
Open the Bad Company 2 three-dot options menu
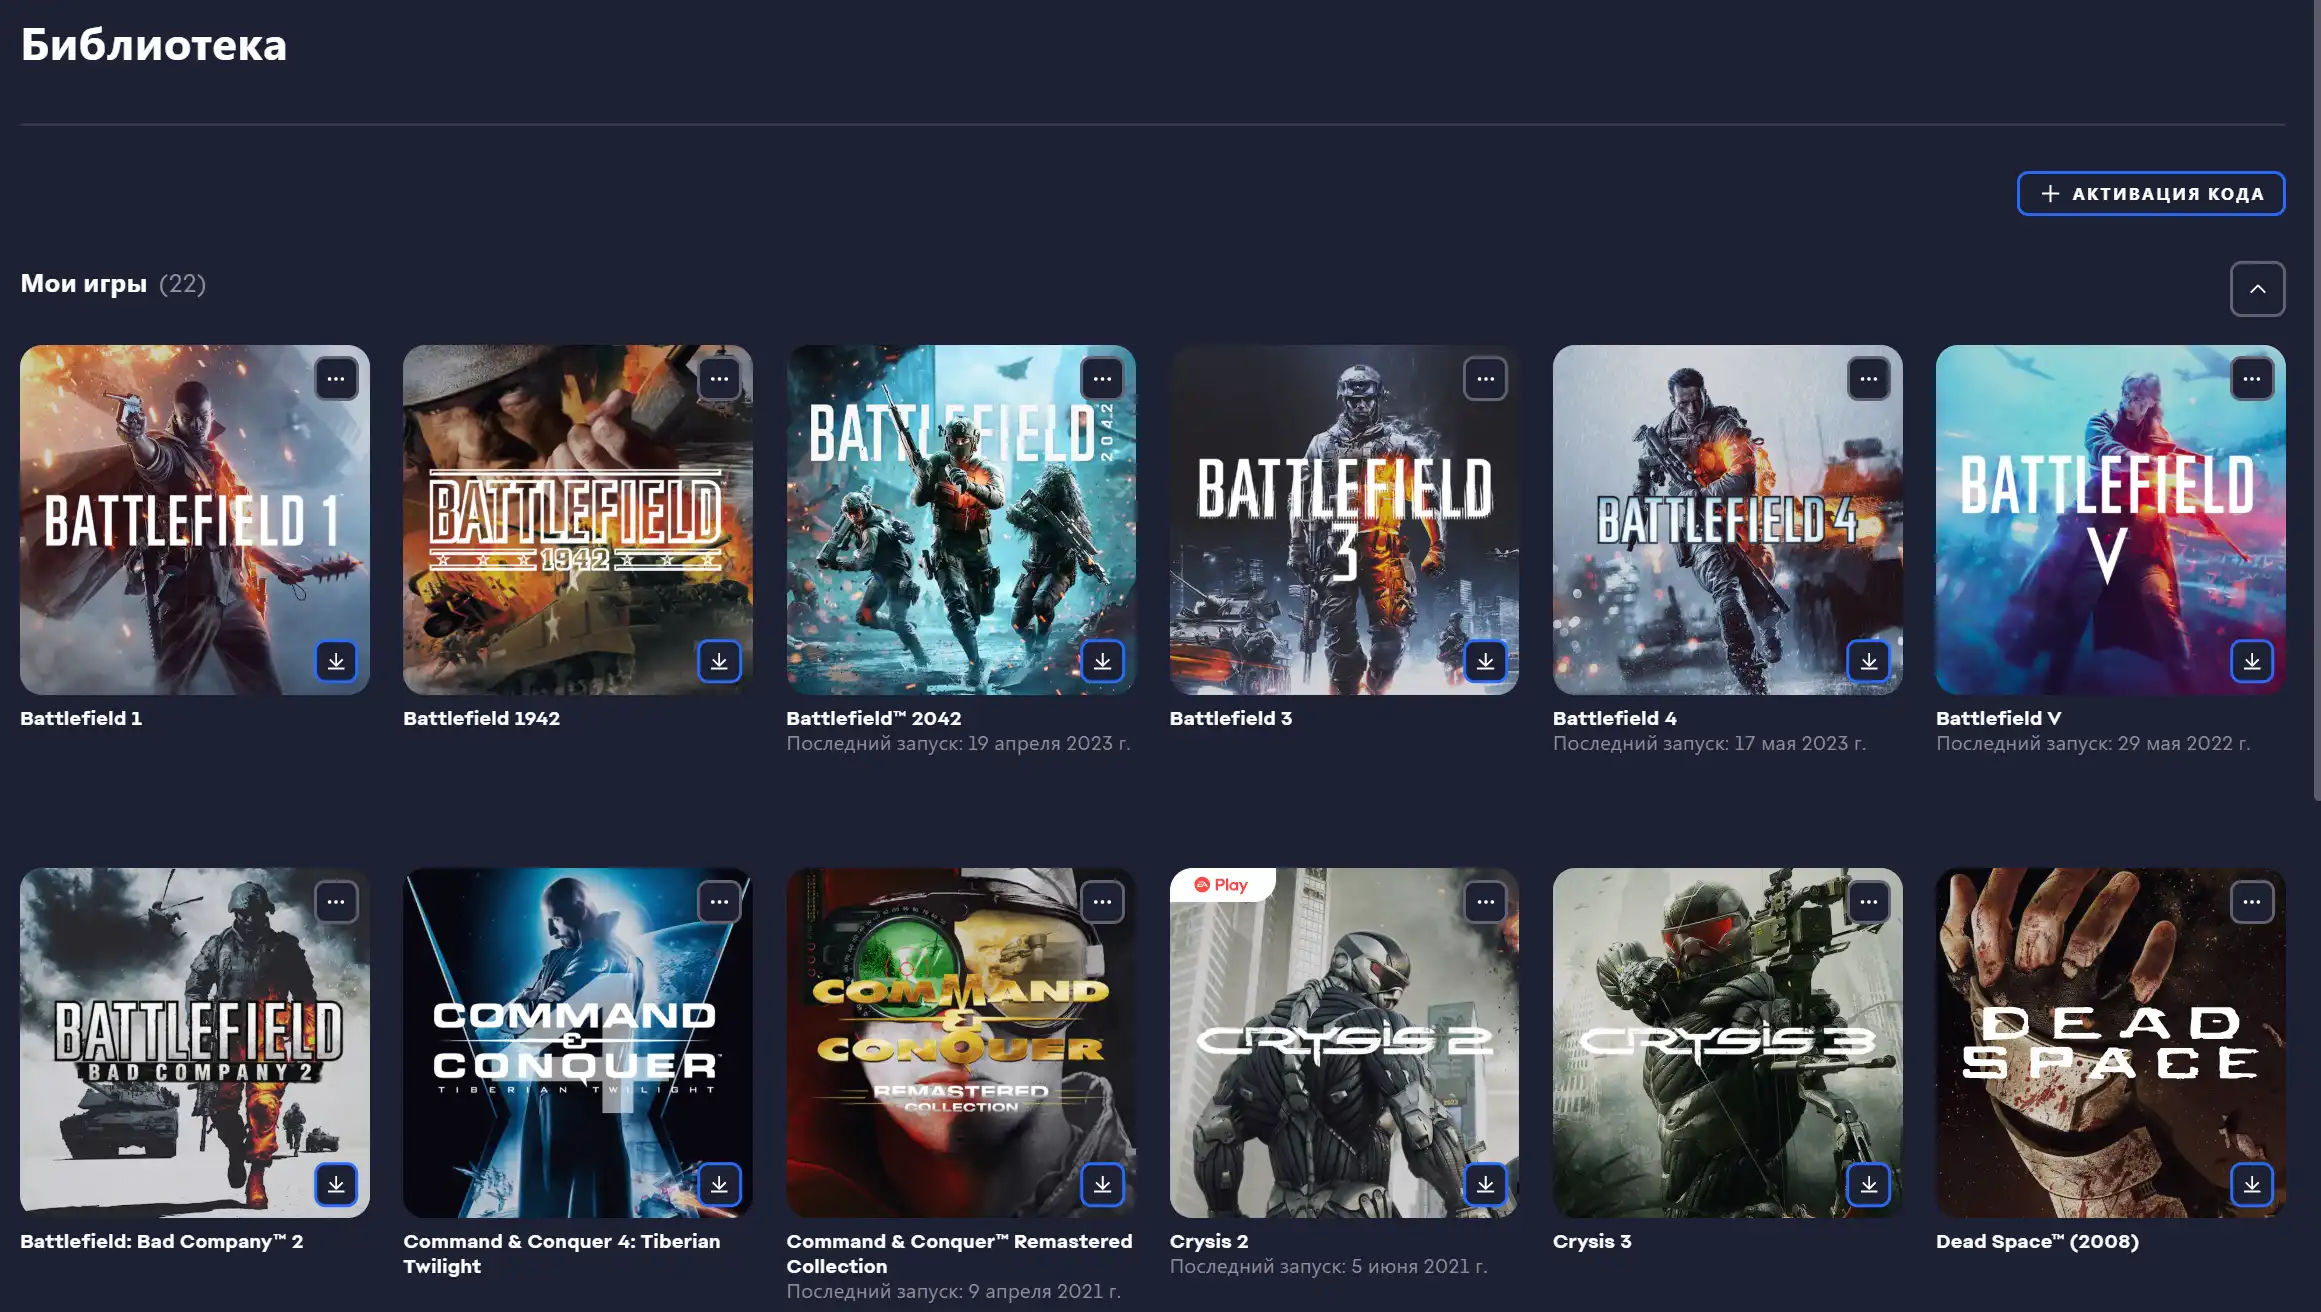(336, 902)
